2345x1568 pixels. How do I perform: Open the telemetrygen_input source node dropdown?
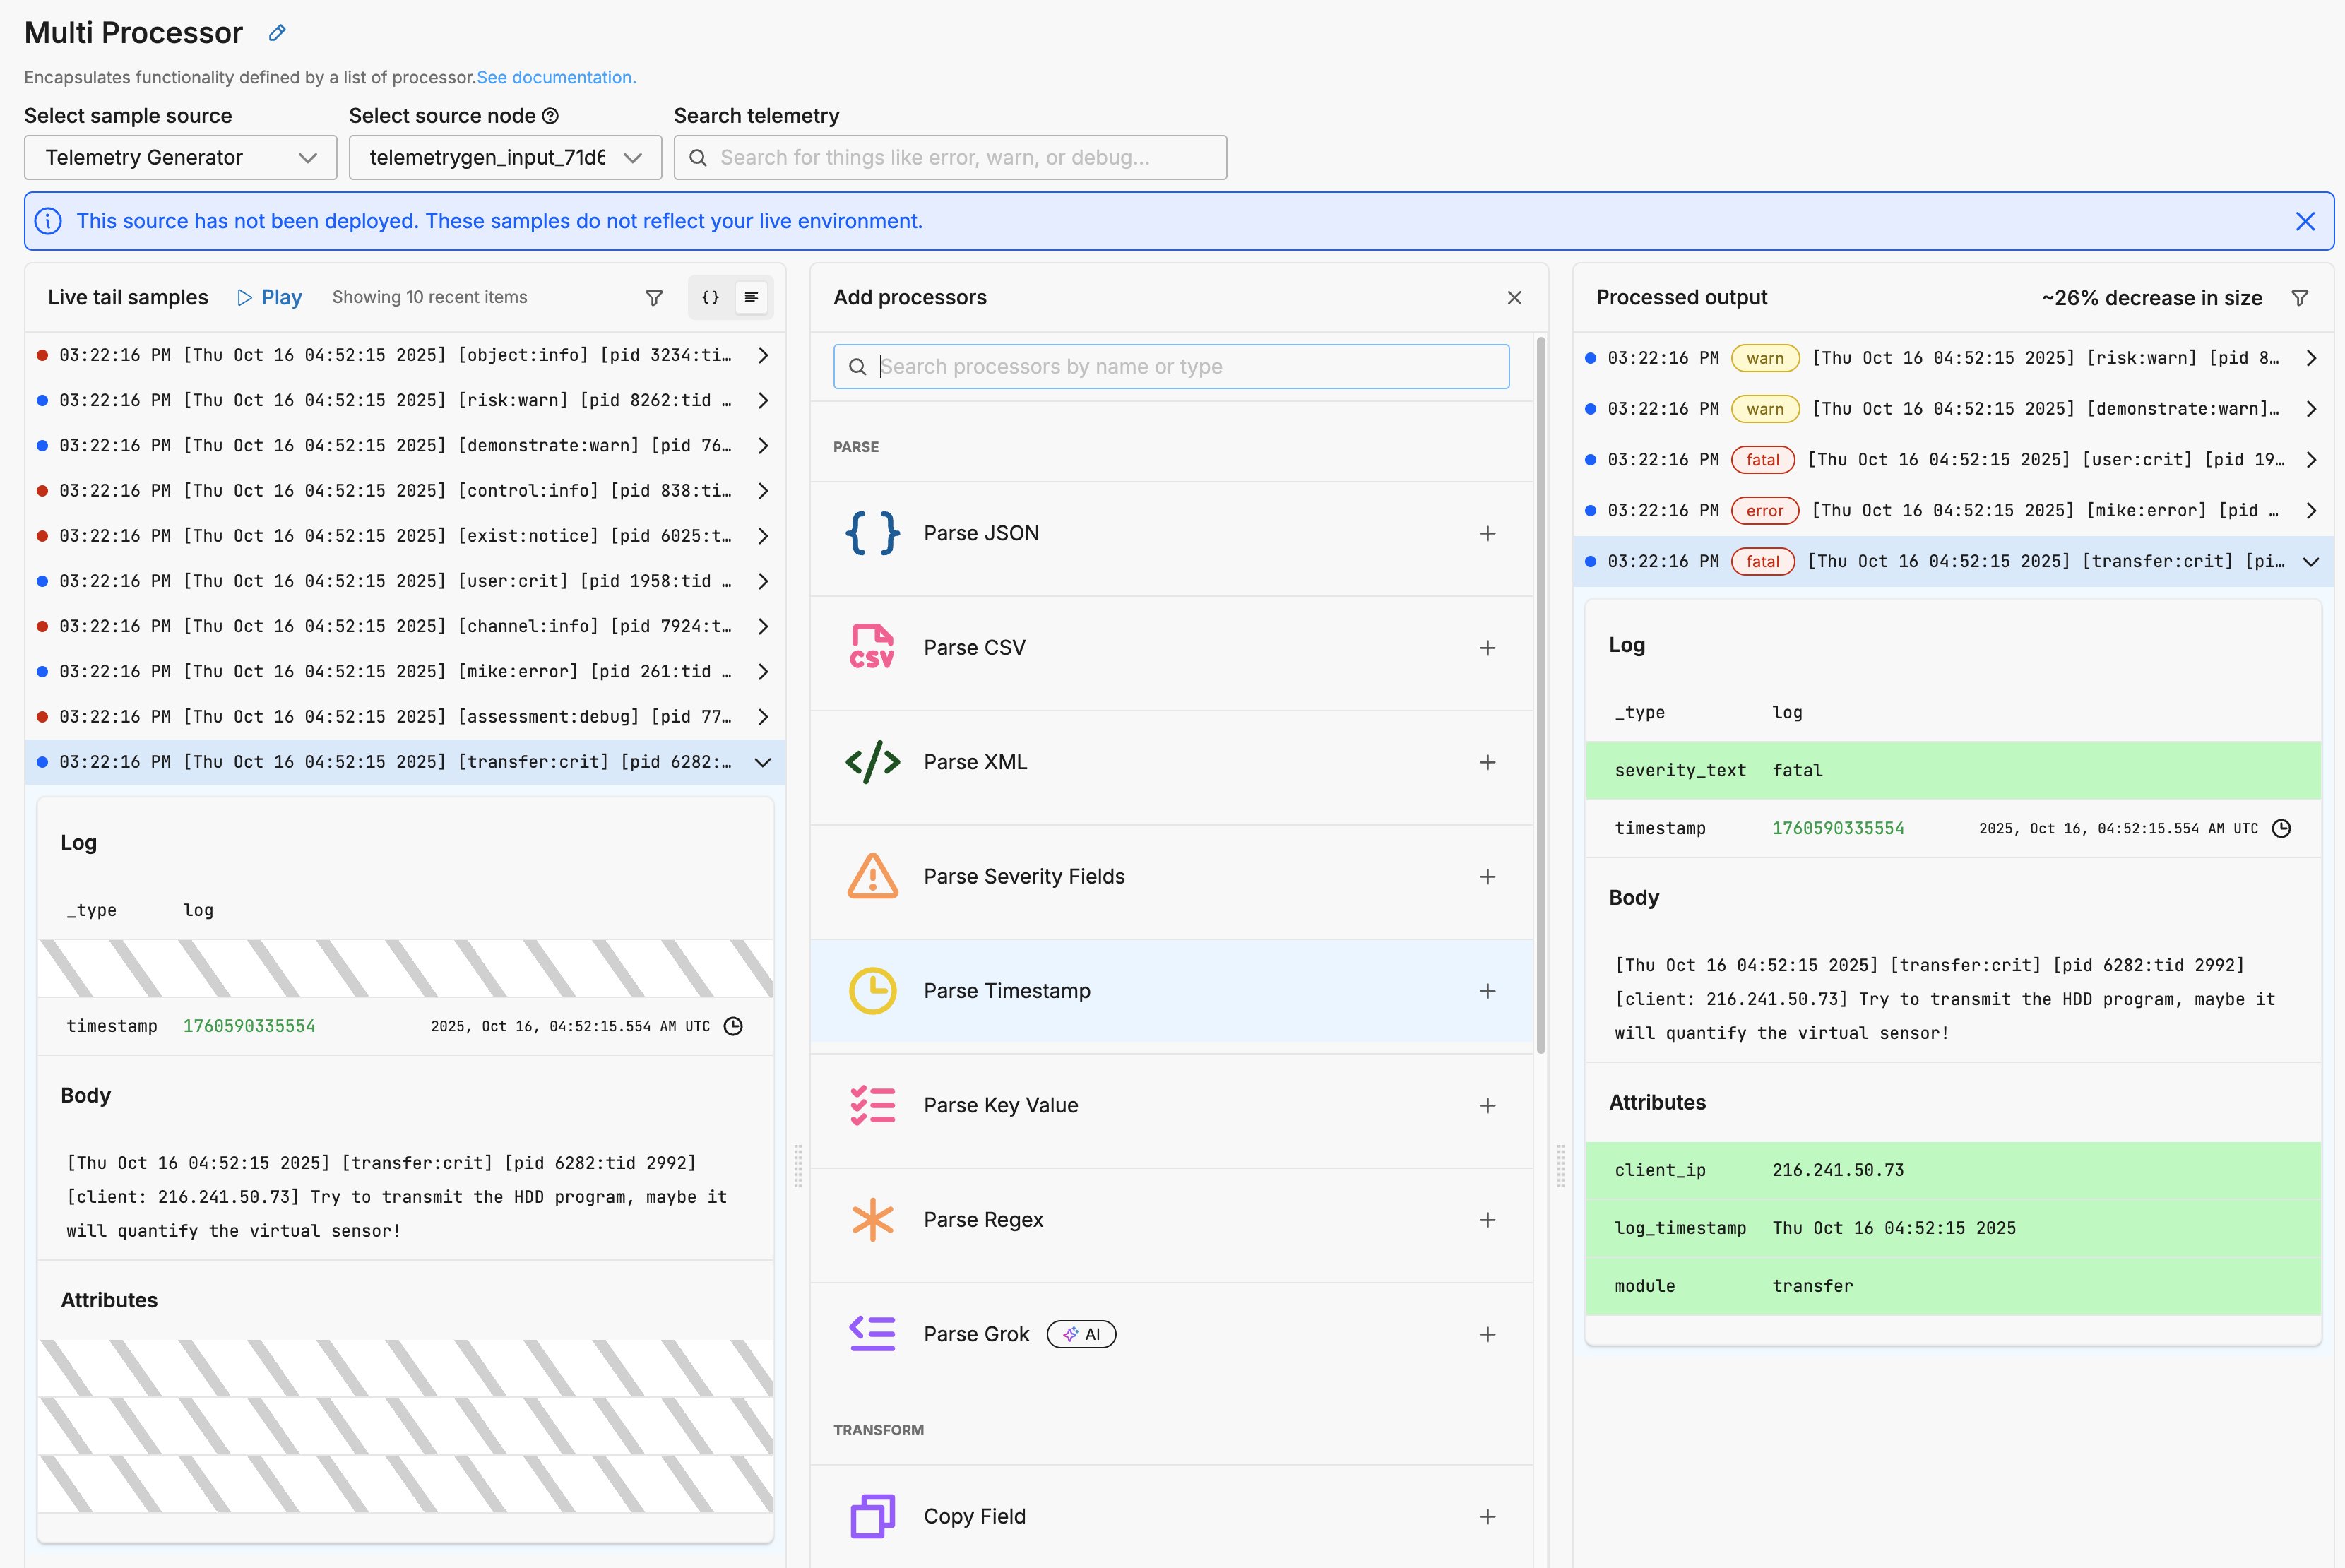coord(505,158)
